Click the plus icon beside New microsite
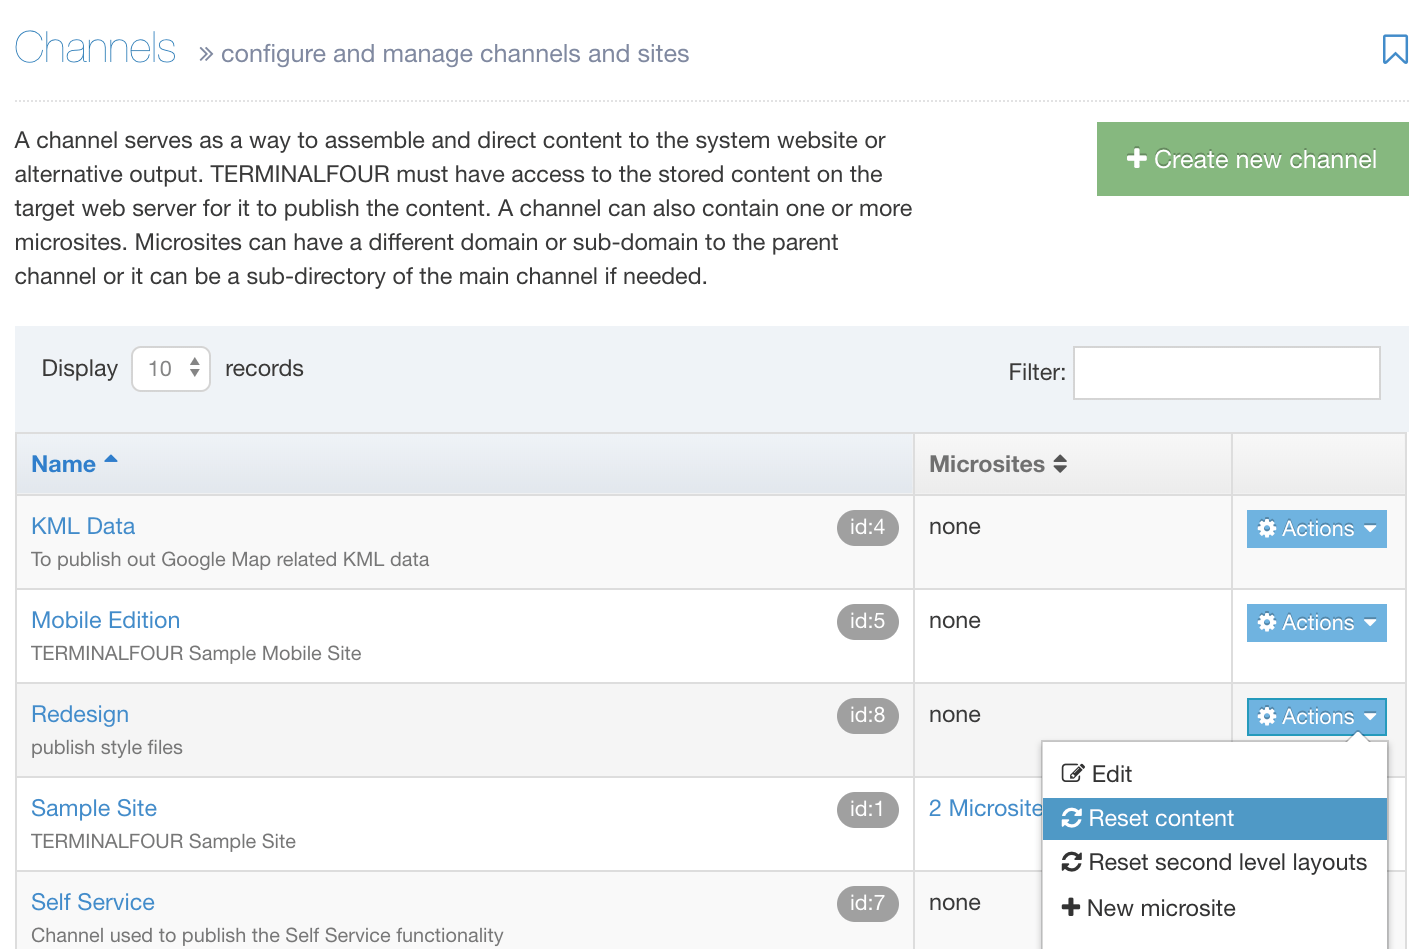1422x949 pixels. pyautogui.click(x=1070, y=907)
